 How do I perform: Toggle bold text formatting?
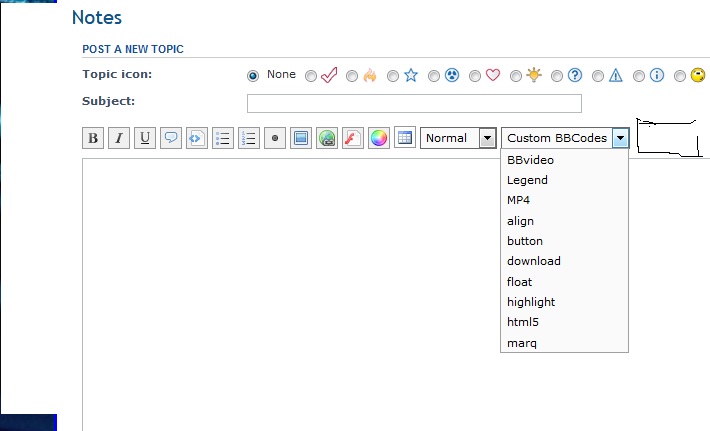pyautogui.click(x=93, y=139)
